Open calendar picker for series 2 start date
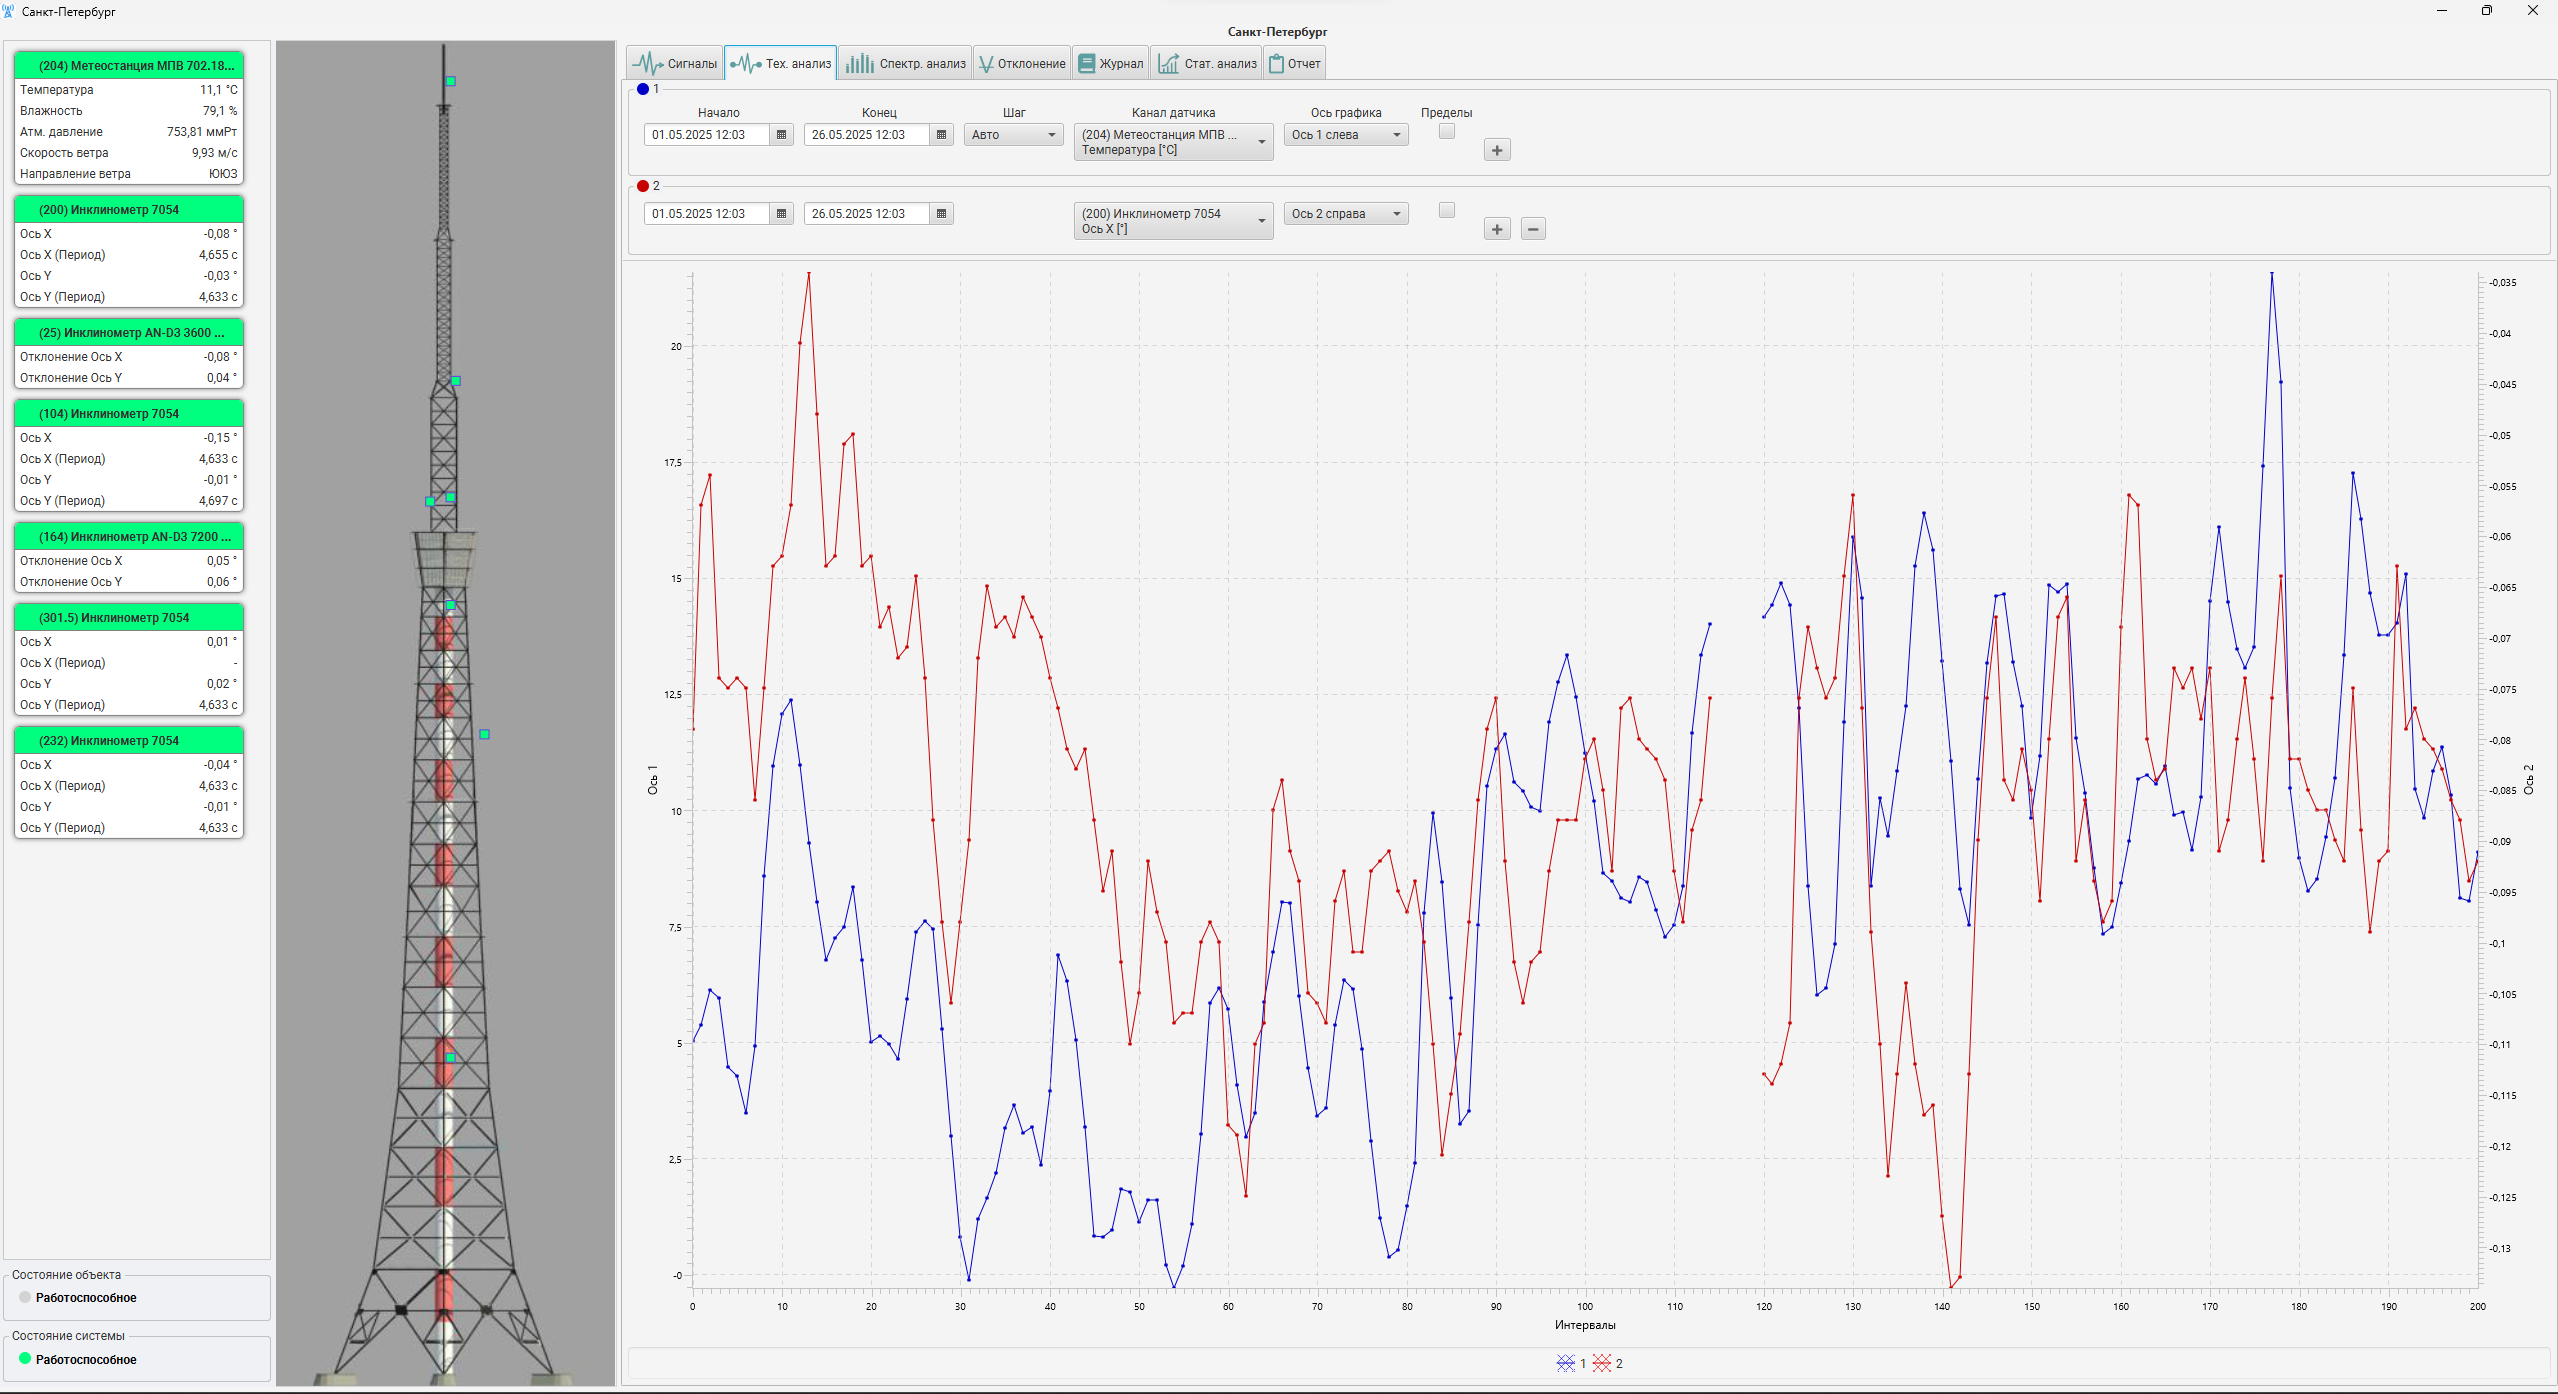Viewport: 2558px width, 1394px height. (782, 214)
